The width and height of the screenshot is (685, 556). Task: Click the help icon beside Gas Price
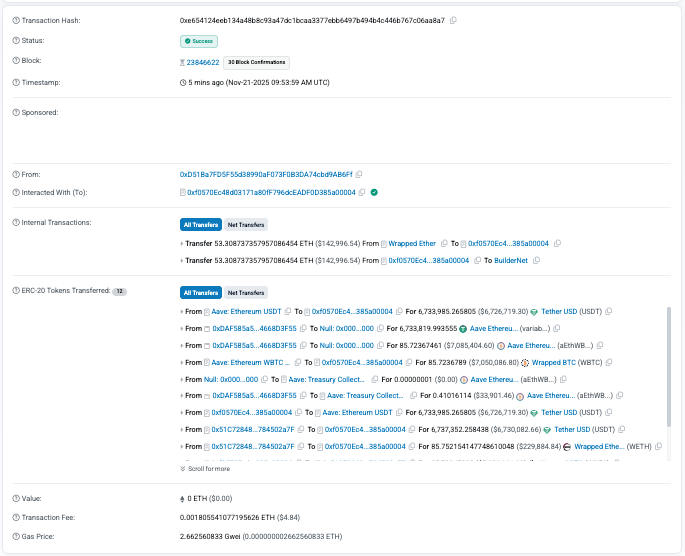(15, 536)
